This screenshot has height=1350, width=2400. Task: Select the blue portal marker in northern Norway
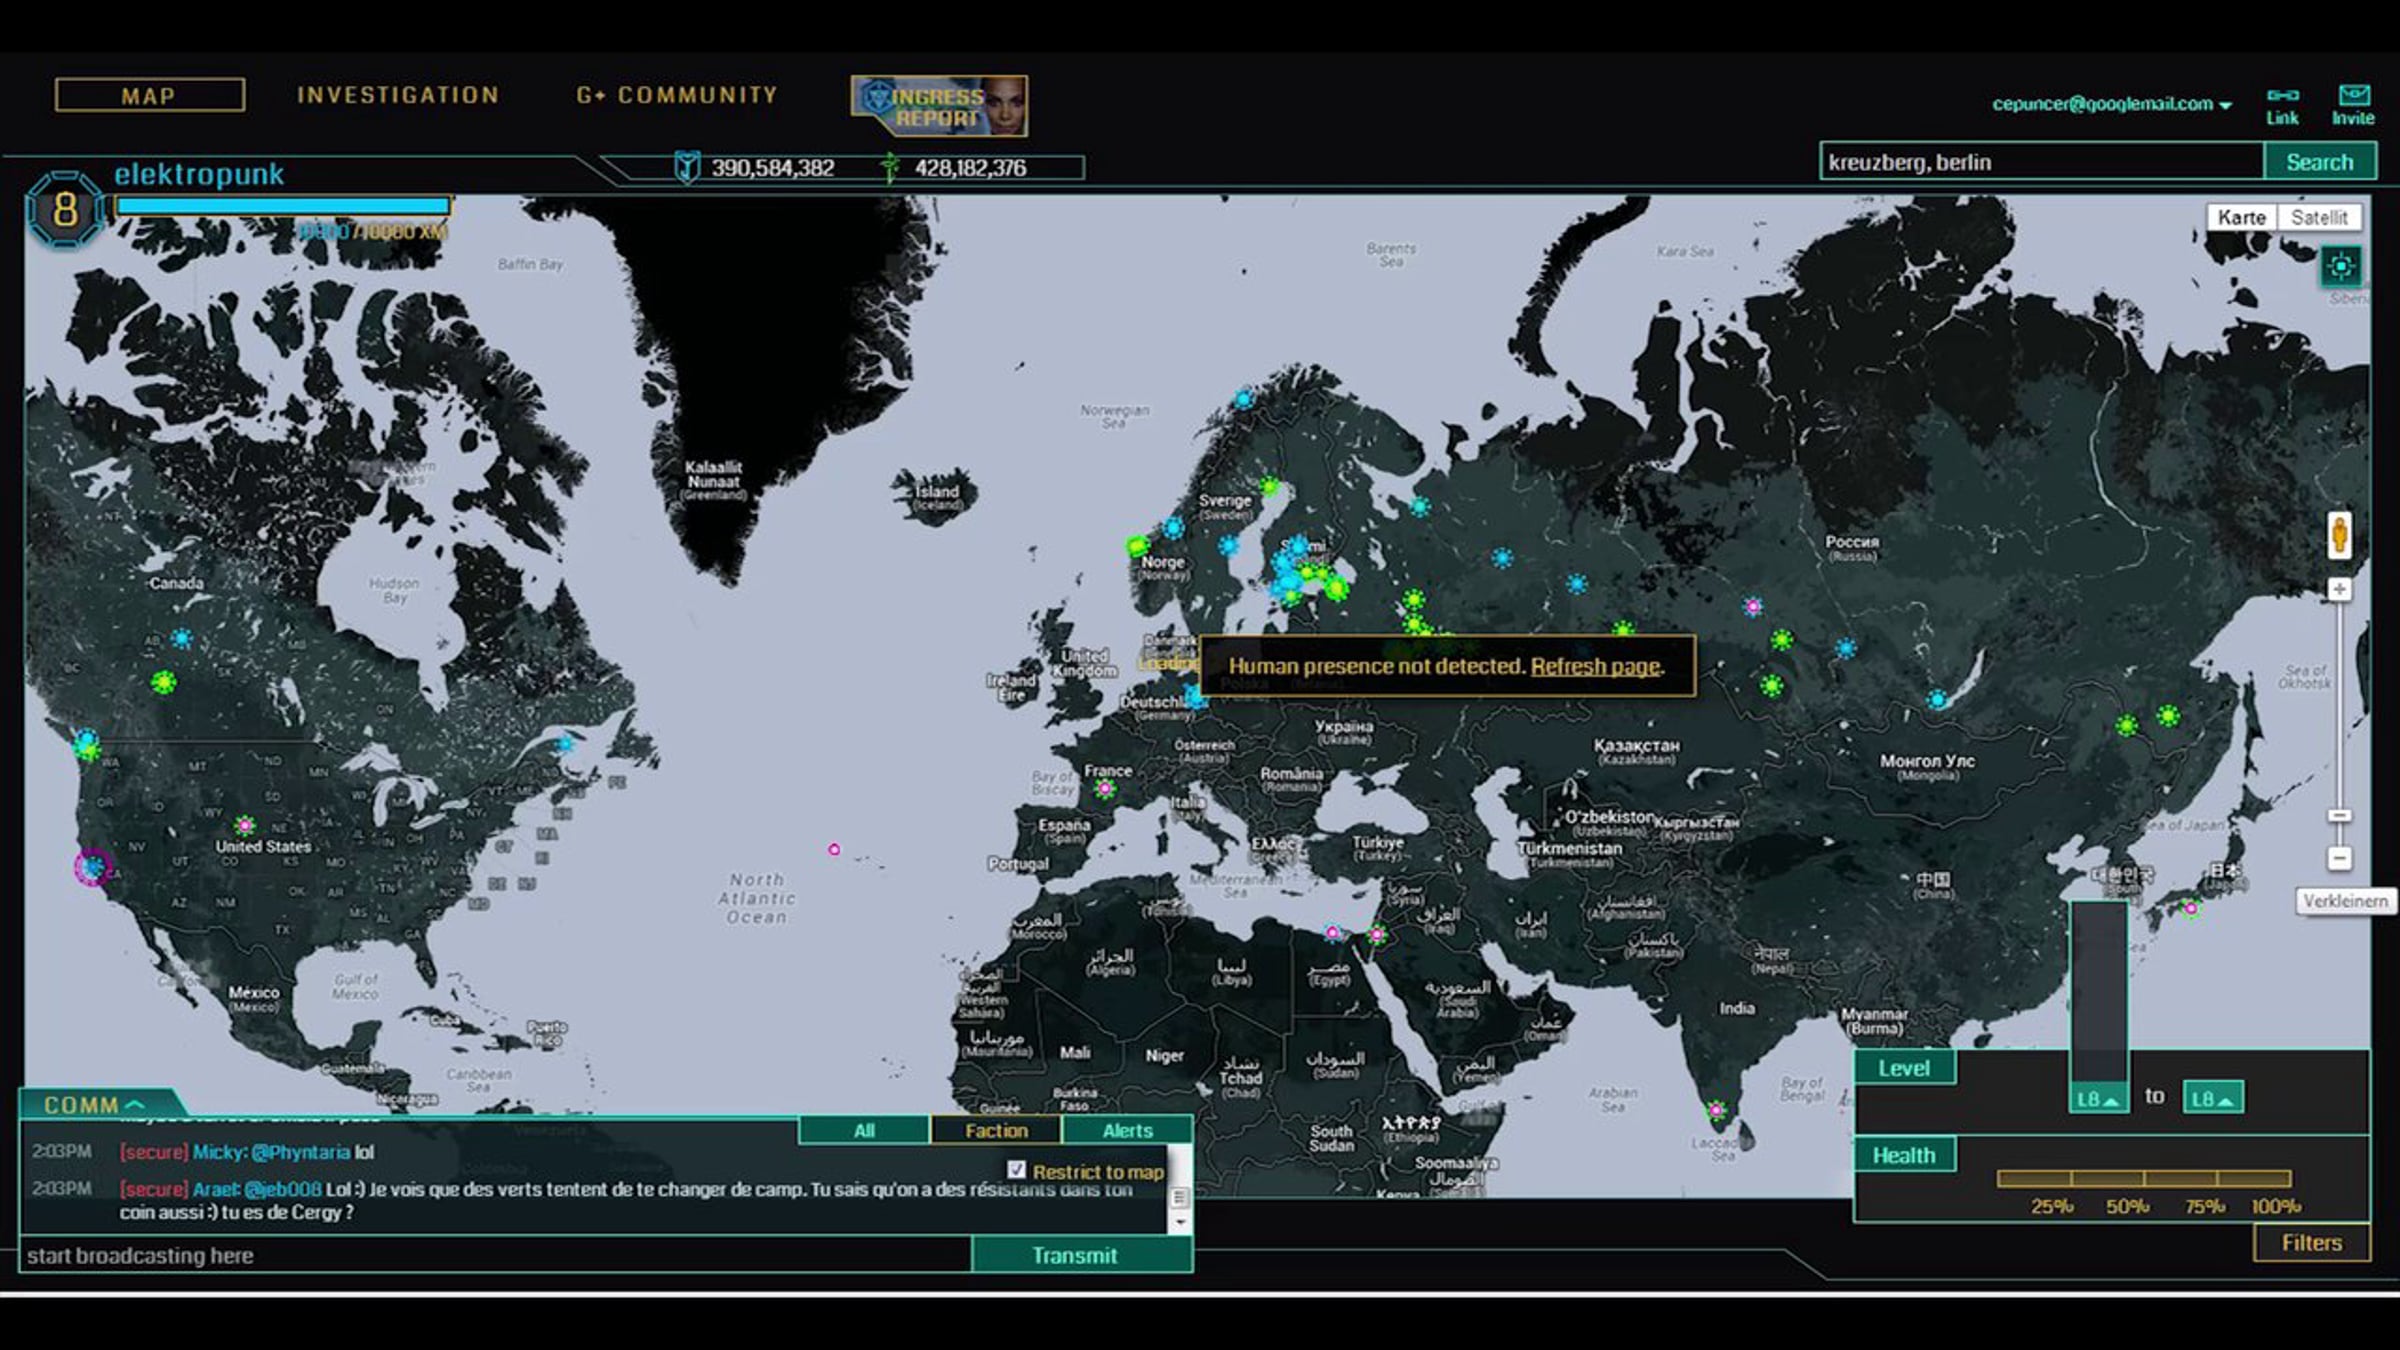click(x=1243, y=399)
